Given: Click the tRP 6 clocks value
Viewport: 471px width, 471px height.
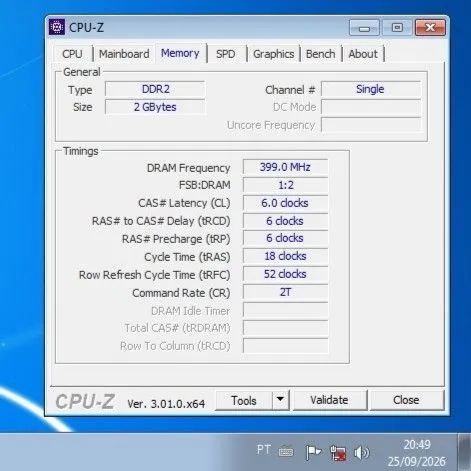Looking at the screenshot, I should point(285,238).
